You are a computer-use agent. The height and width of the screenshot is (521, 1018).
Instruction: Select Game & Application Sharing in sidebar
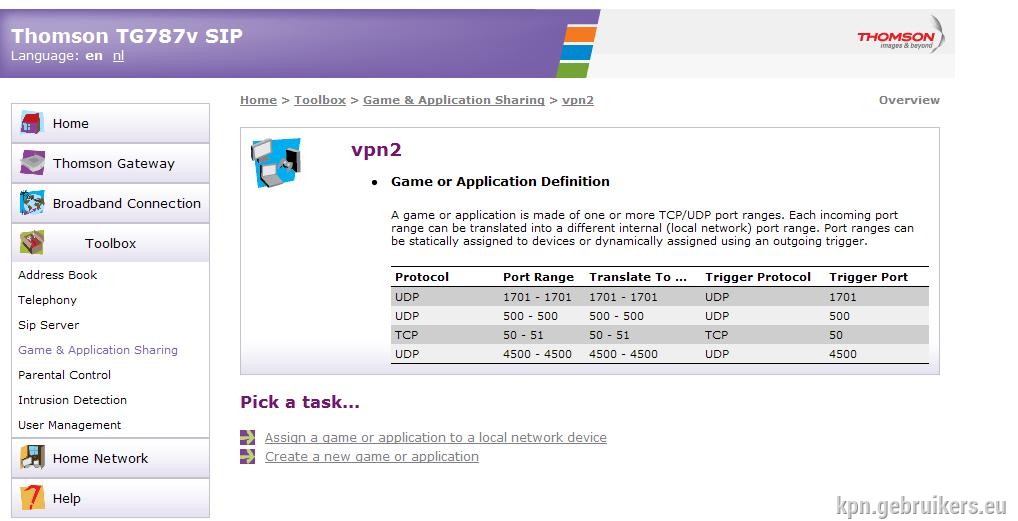(98, 350)
